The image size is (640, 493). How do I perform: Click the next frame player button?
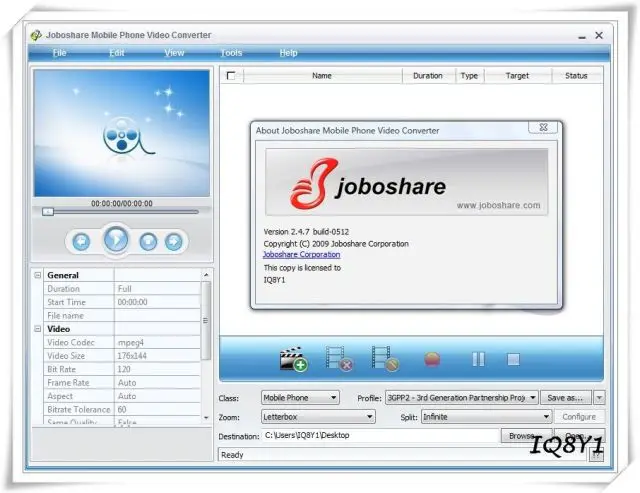[x=173, y=242]
